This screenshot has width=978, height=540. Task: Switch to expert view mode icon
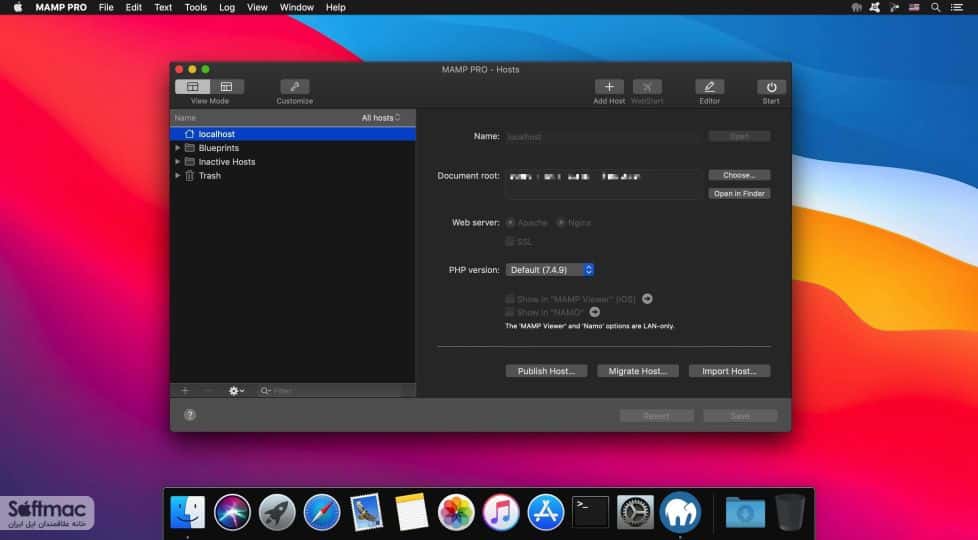226,87
